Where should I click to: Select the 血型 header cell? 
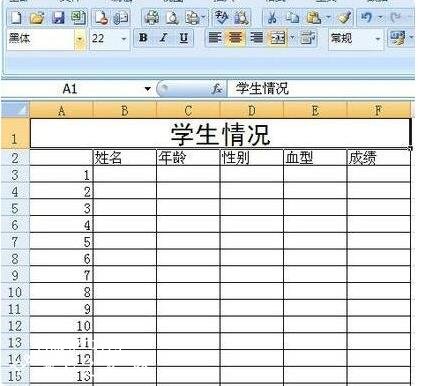(315, 157)
